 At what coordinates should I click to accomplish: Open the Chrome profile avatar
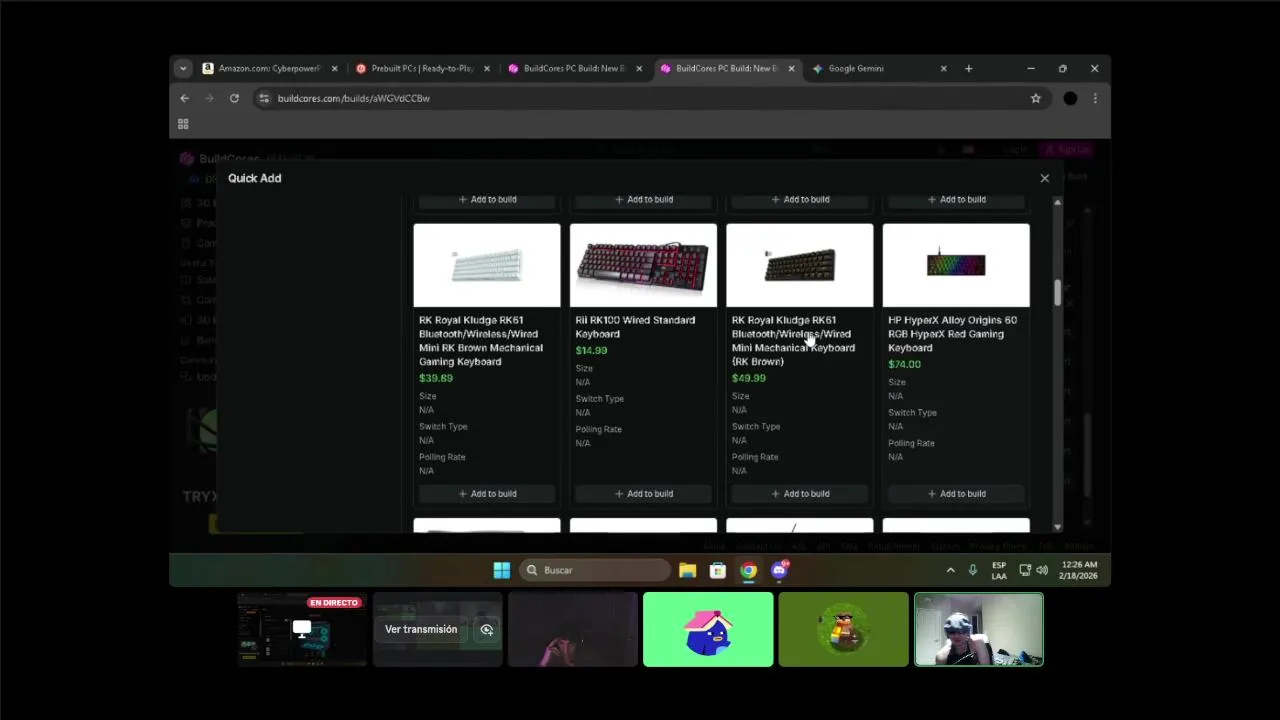1070,98
